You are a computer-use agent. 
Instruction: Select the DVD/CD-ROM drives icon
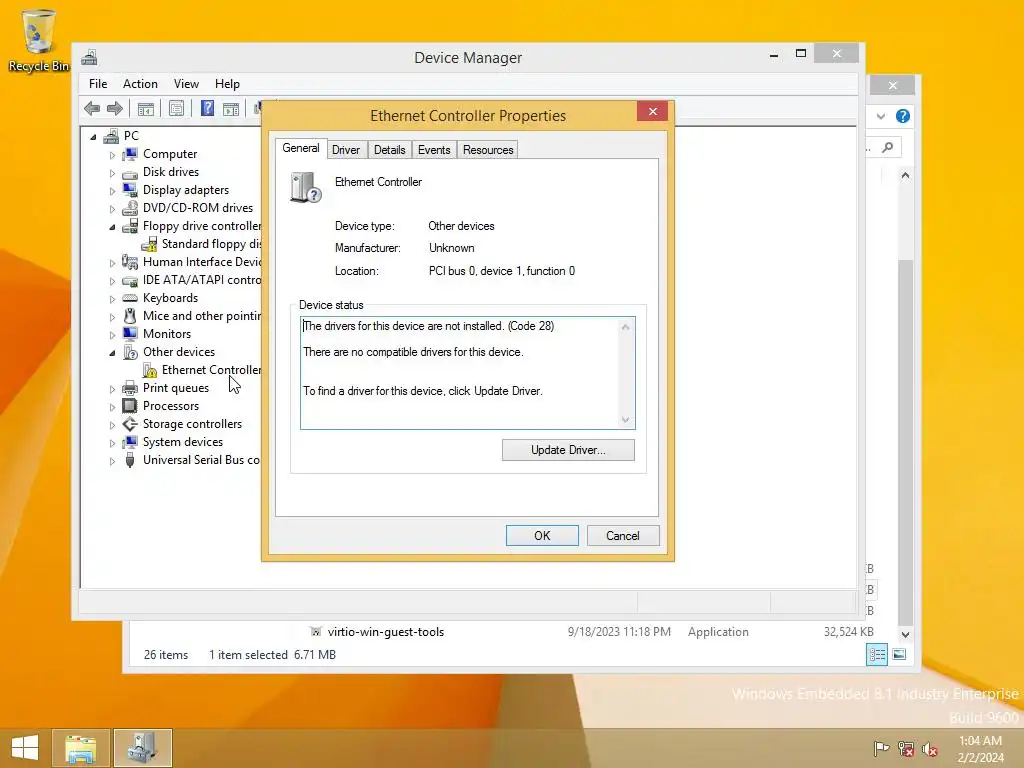[x=130, y=208]
